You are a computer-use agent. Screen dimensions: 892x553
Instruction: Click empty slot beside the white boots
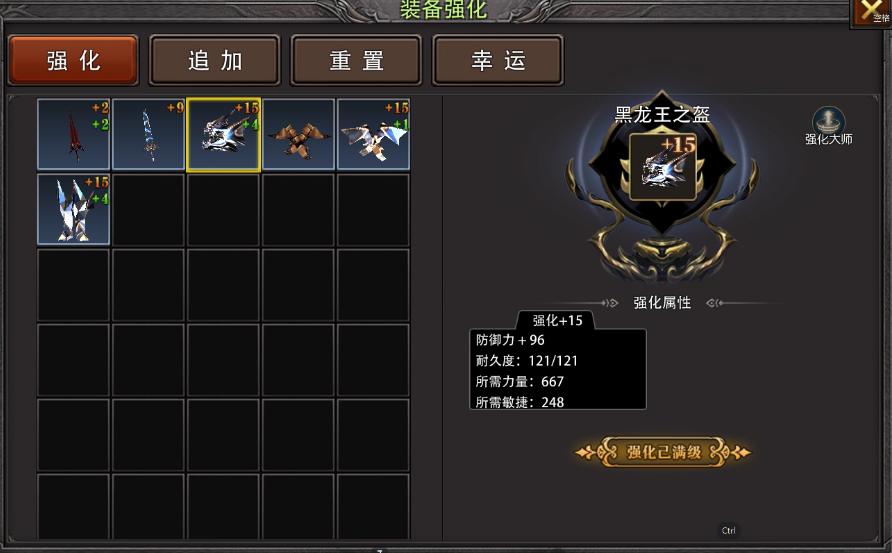148,209
